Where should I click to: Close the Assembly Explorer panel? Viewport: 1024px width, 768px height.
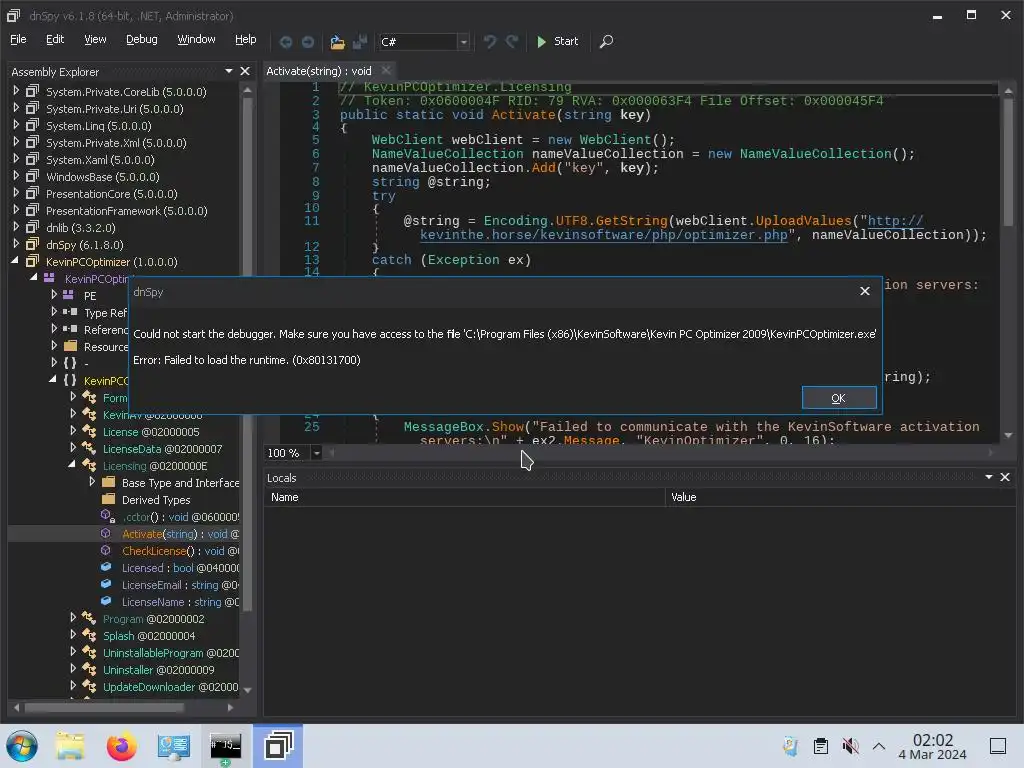pyautogui.click(x=245, y=71)
